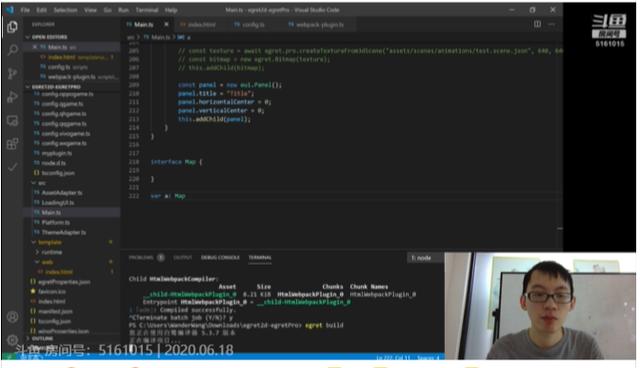Open the File menu
The width and height of the screenshot is (640, 368).
point(25,10)
